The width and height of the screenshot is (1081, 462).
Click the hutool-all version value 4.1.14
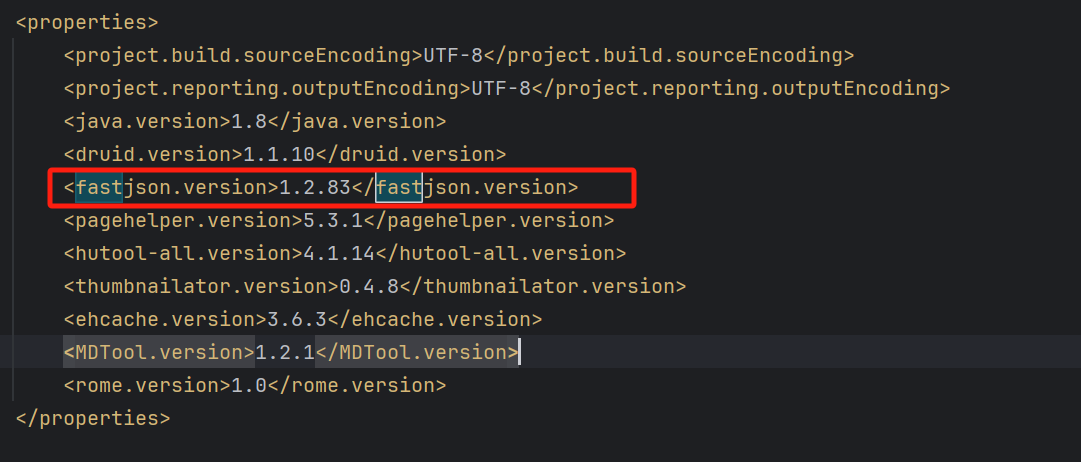[339, 253]
